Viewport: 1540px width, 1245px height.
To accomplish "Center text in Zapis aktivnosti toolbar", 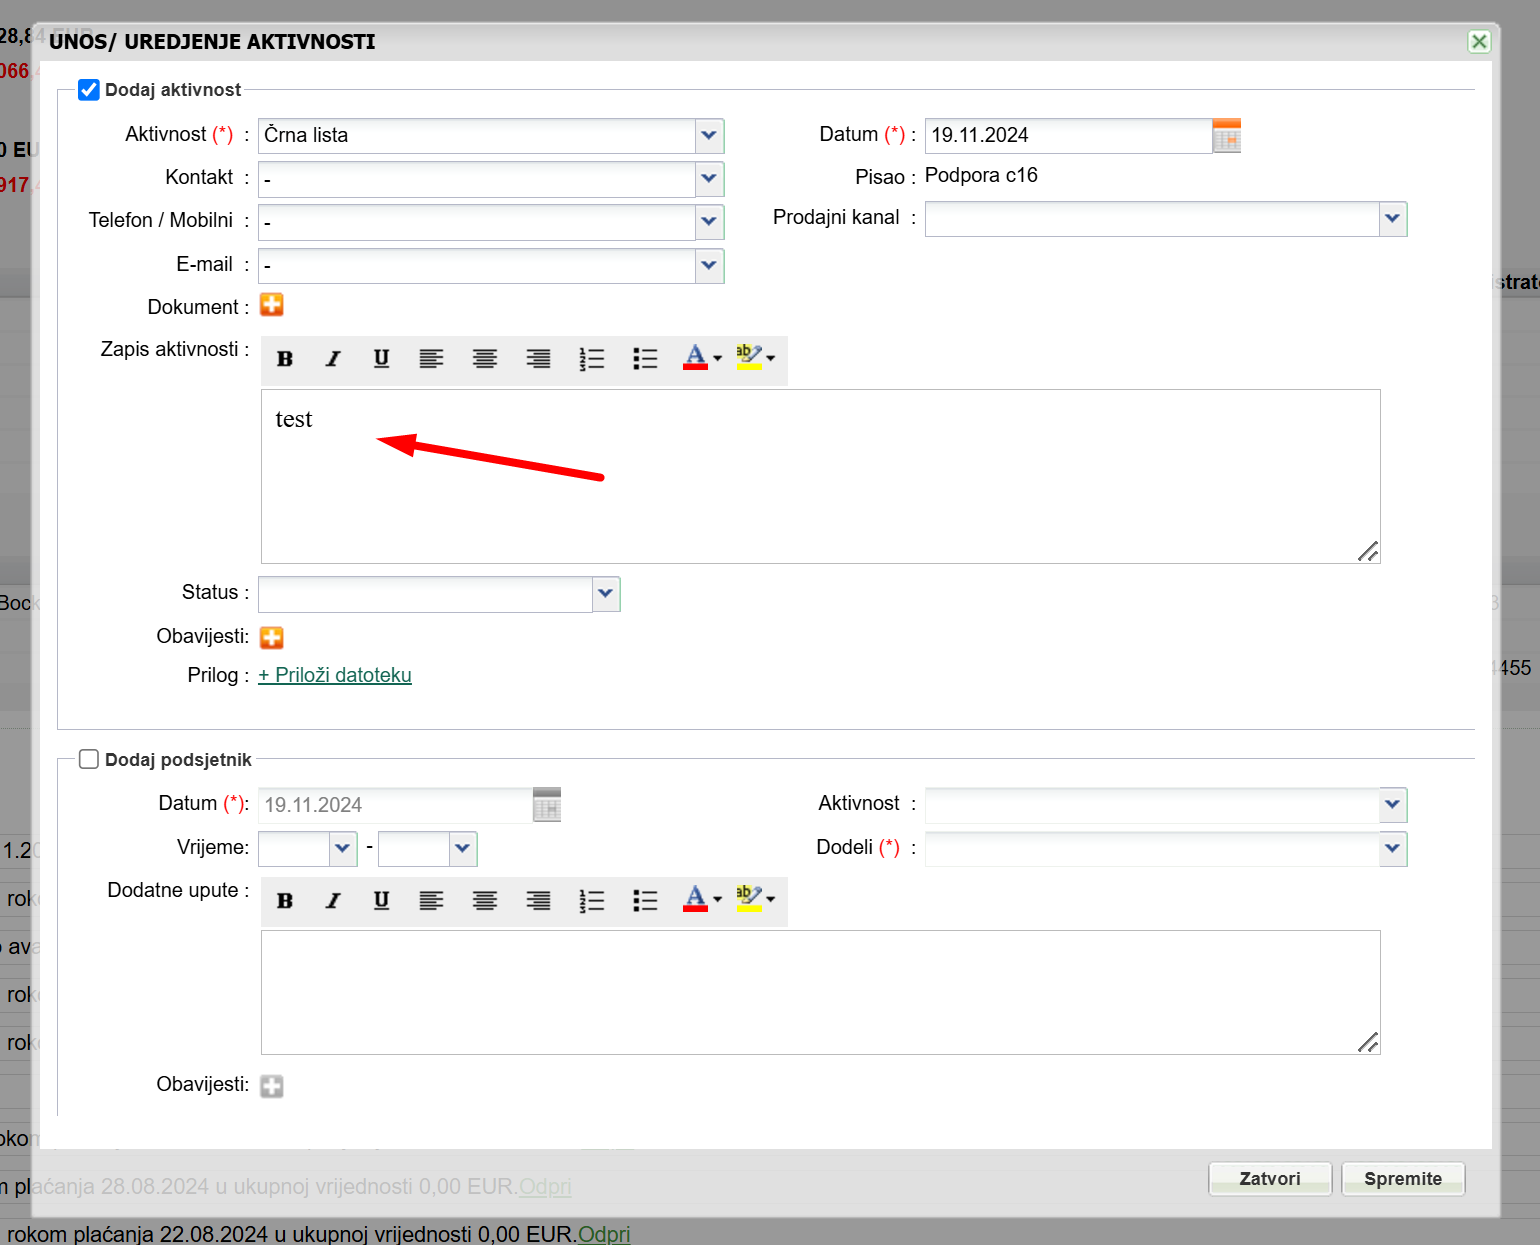I will [485, 359].
